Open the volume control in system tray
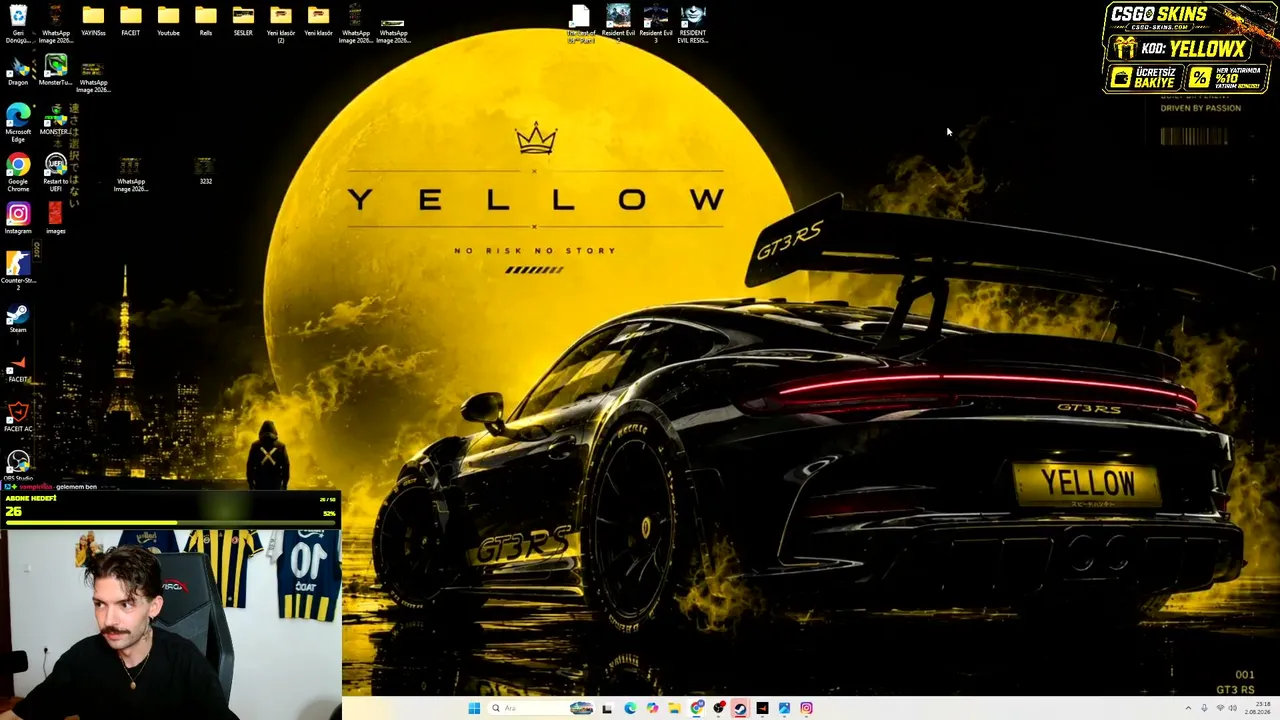Image resolution: width=1280 pixels, height=720 pixels. point(1234,708)
